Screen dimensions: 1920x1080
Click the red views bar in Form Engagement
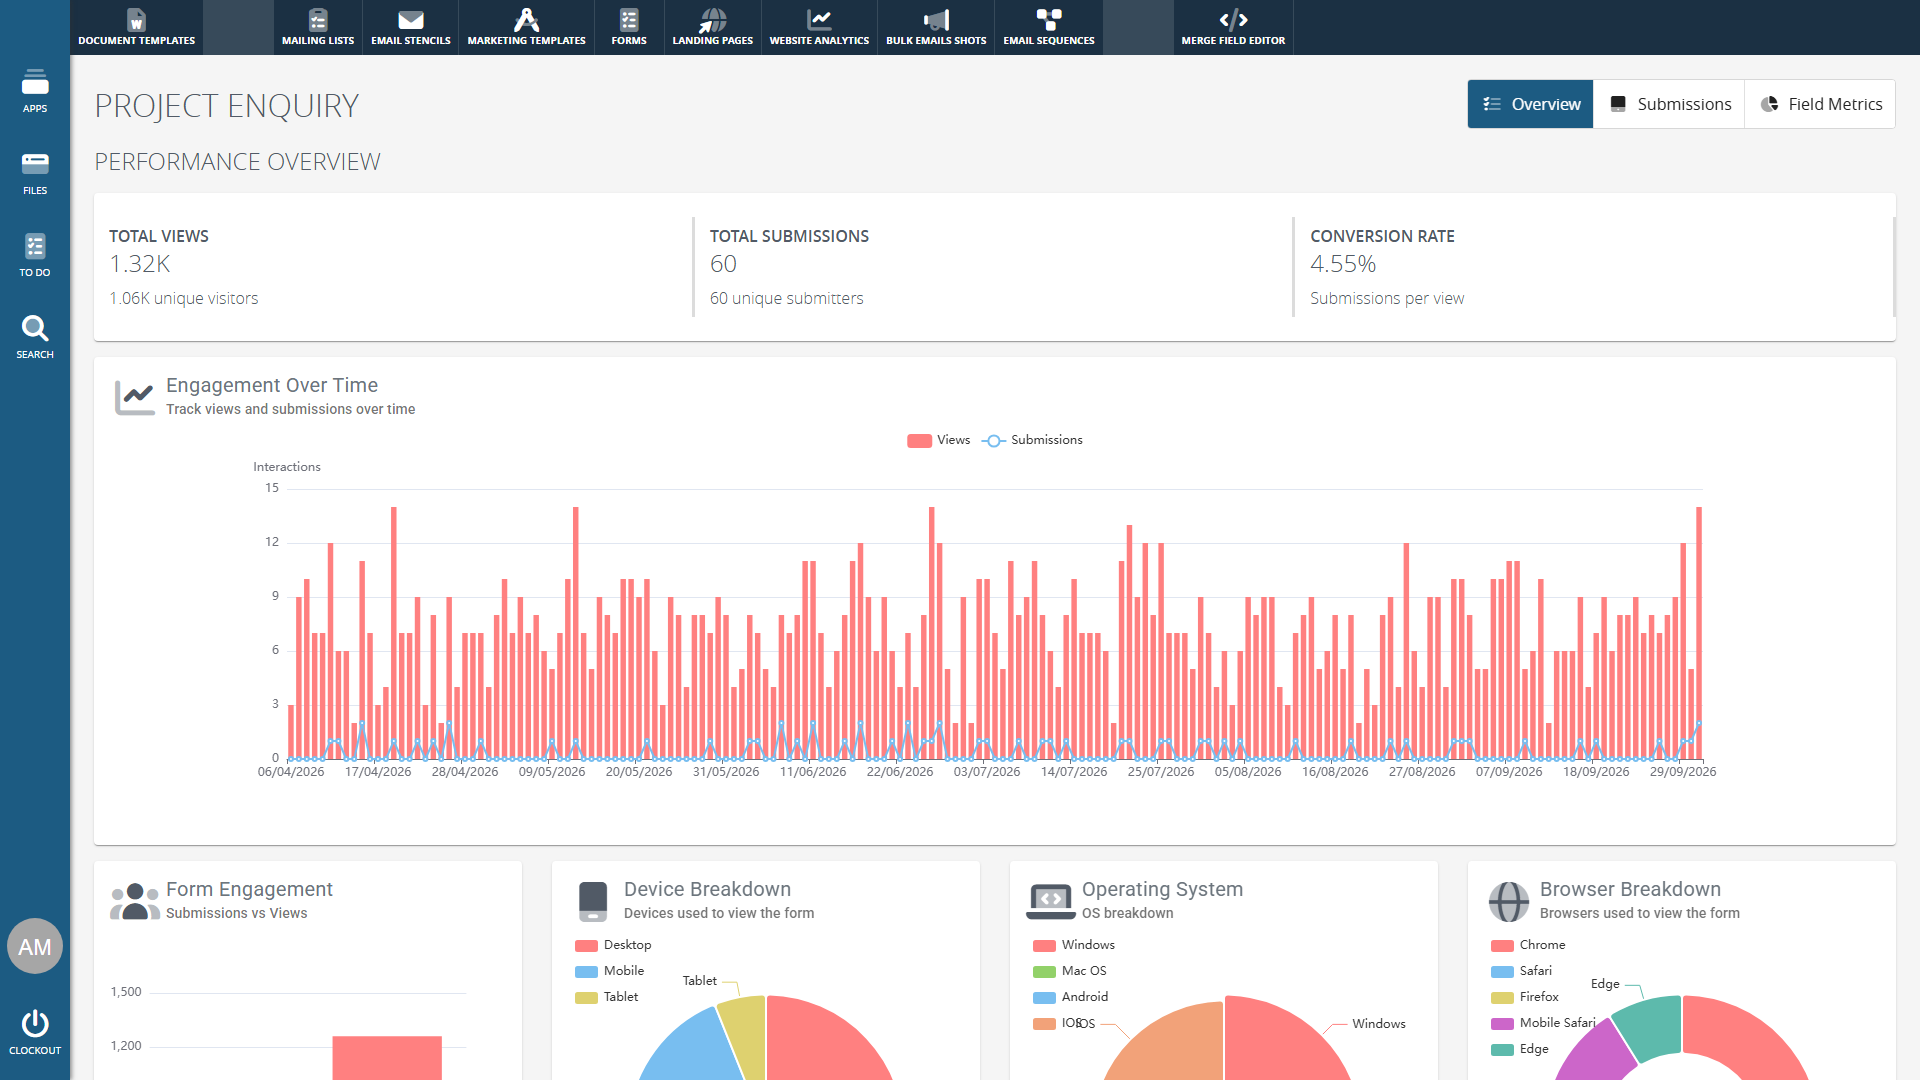pos(387,1058)
